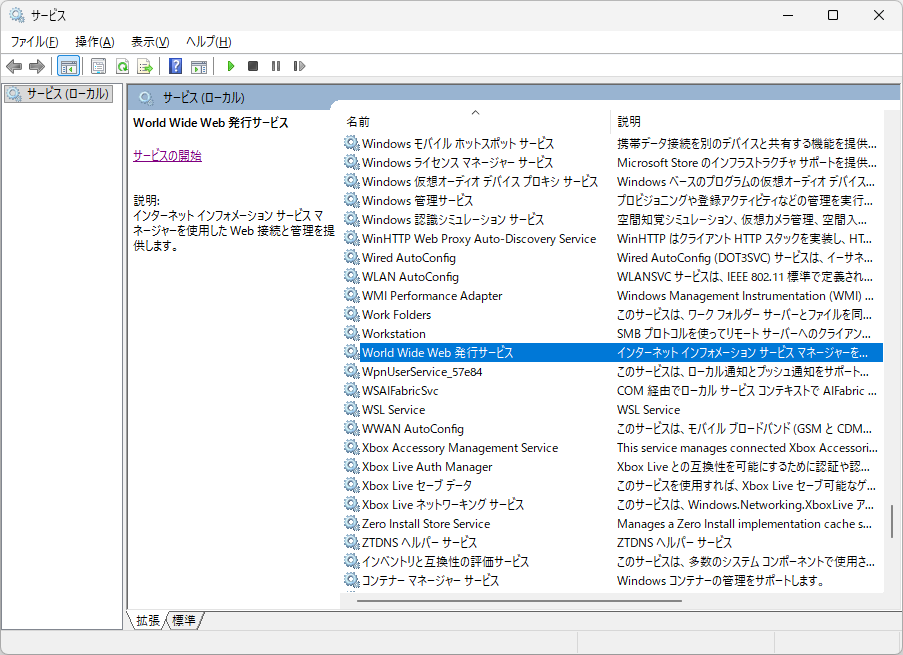This screenshot has height=655, width=903.
Task: Click the サービスの開始 link
Action: [x=167, y=156]
